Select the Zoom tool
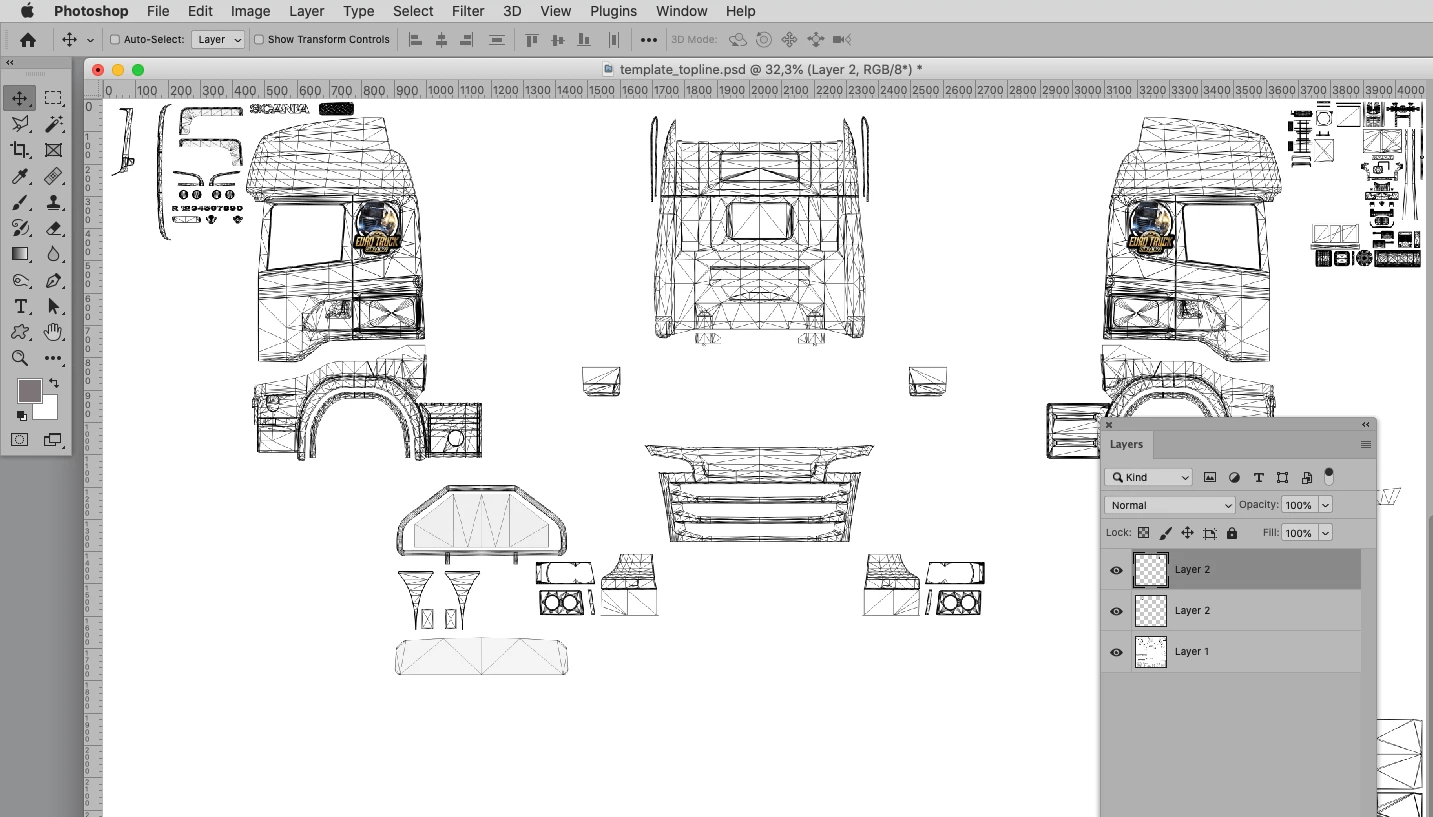This screenshot has height=817, width=1433. (20, 358)
